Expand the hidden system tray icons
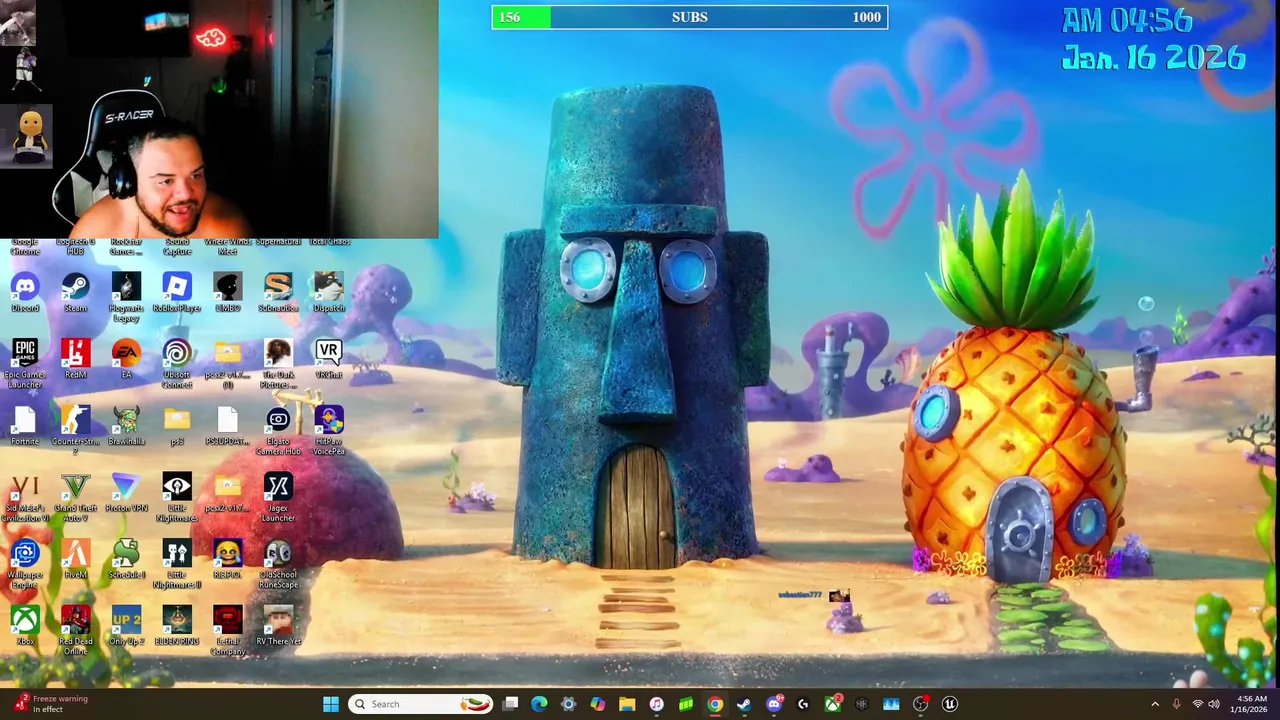Viewport: 1280px width, 720px height. tap(1155, 704)
